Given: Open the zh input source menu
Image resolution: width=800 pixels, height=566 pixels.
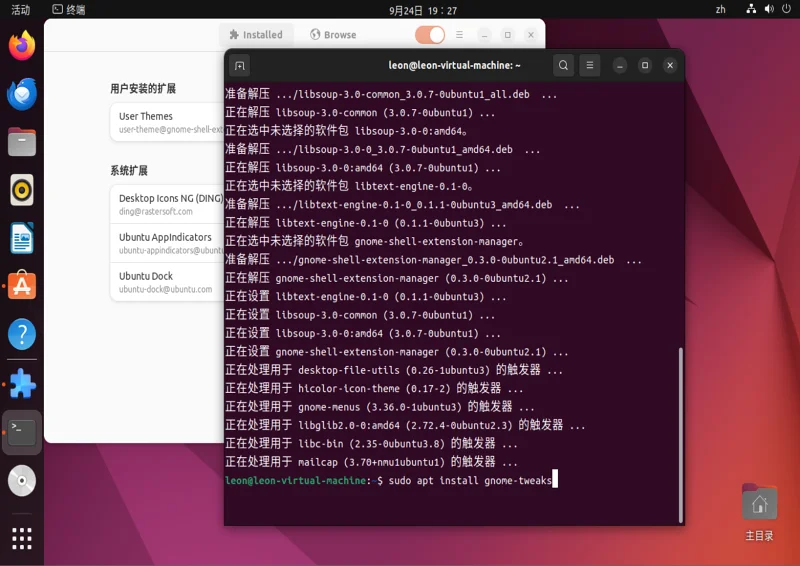Looking at the screenshot, I should click(720, 9).
